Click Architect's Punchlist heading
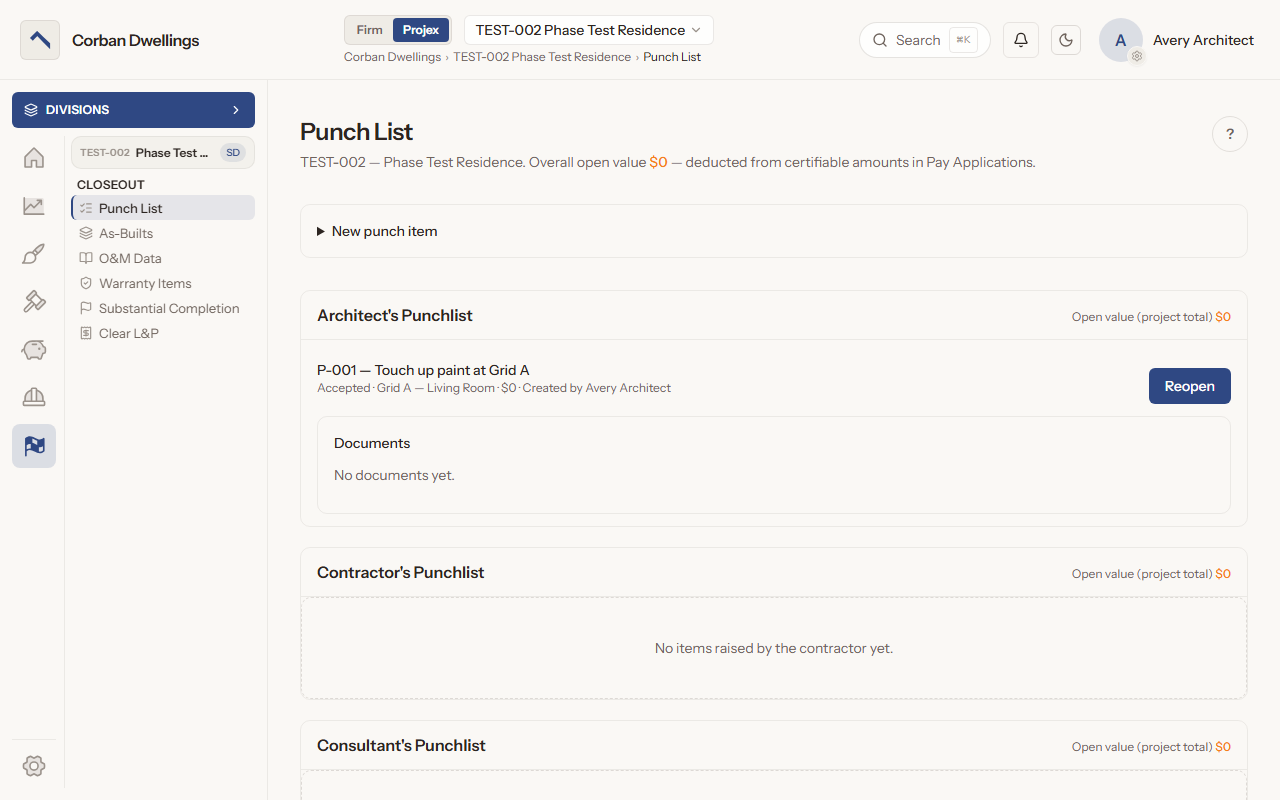This screenshot has width=1280, height=800. (395, 316)
